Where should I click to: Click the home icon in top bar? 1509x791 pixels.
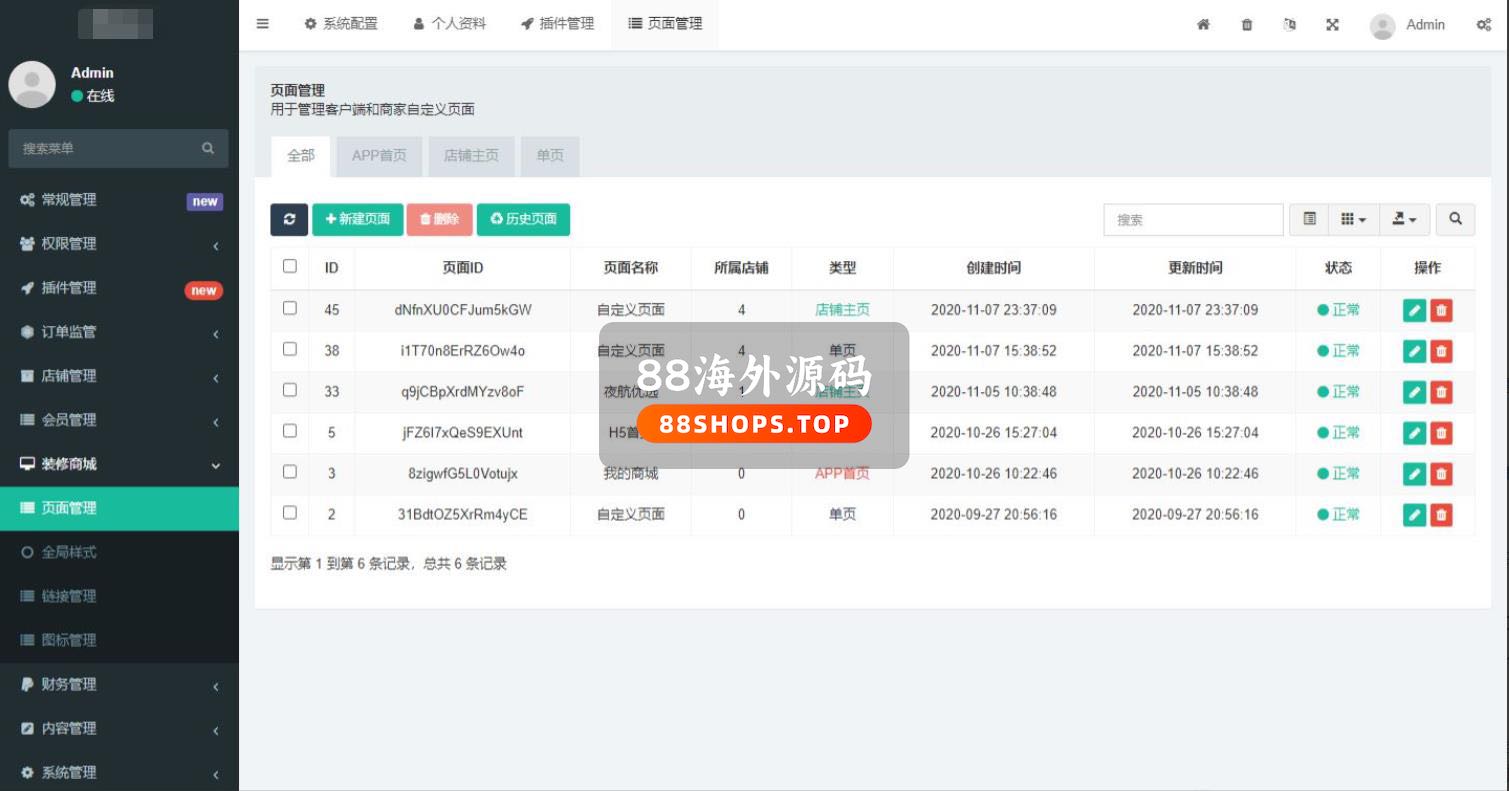click(1203, 25)
